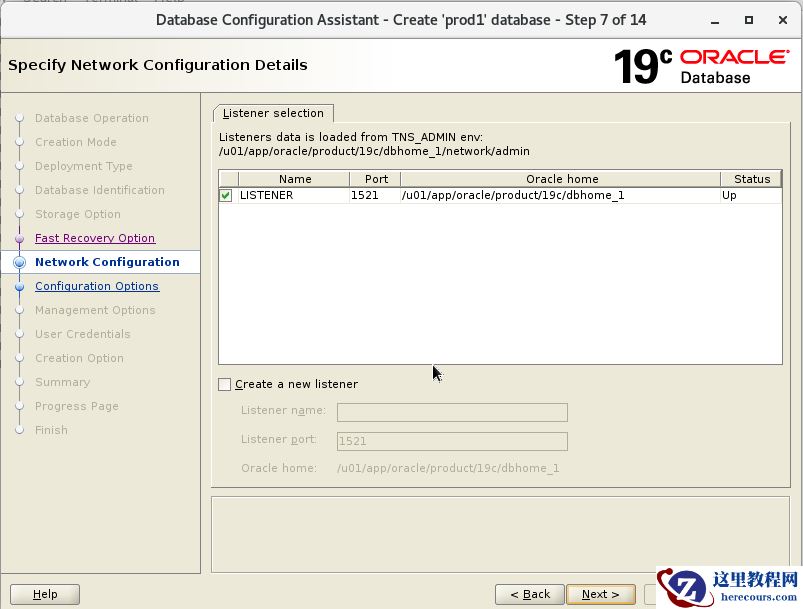Click Listener name input field
Image resolution: width=803 pixels, height=609 pixels.
click(x=452, y=412)
